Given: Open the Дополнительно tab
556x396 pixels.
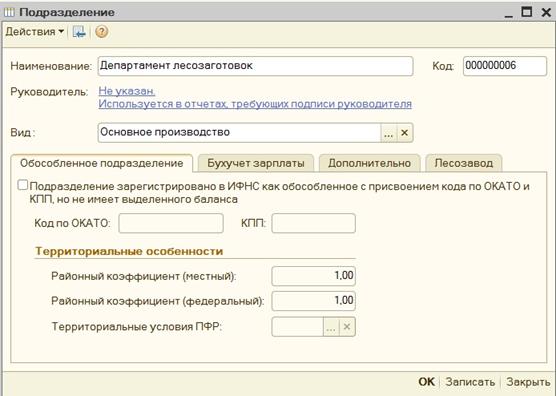Looking at the screenshot, I should (x=369, y=163).
